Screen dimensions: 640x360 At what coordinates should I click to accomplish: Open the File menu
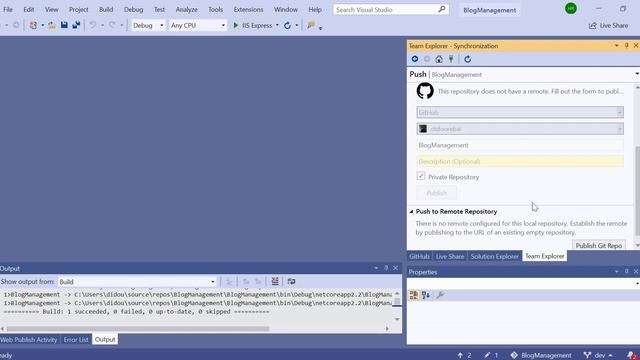[8, 9]
